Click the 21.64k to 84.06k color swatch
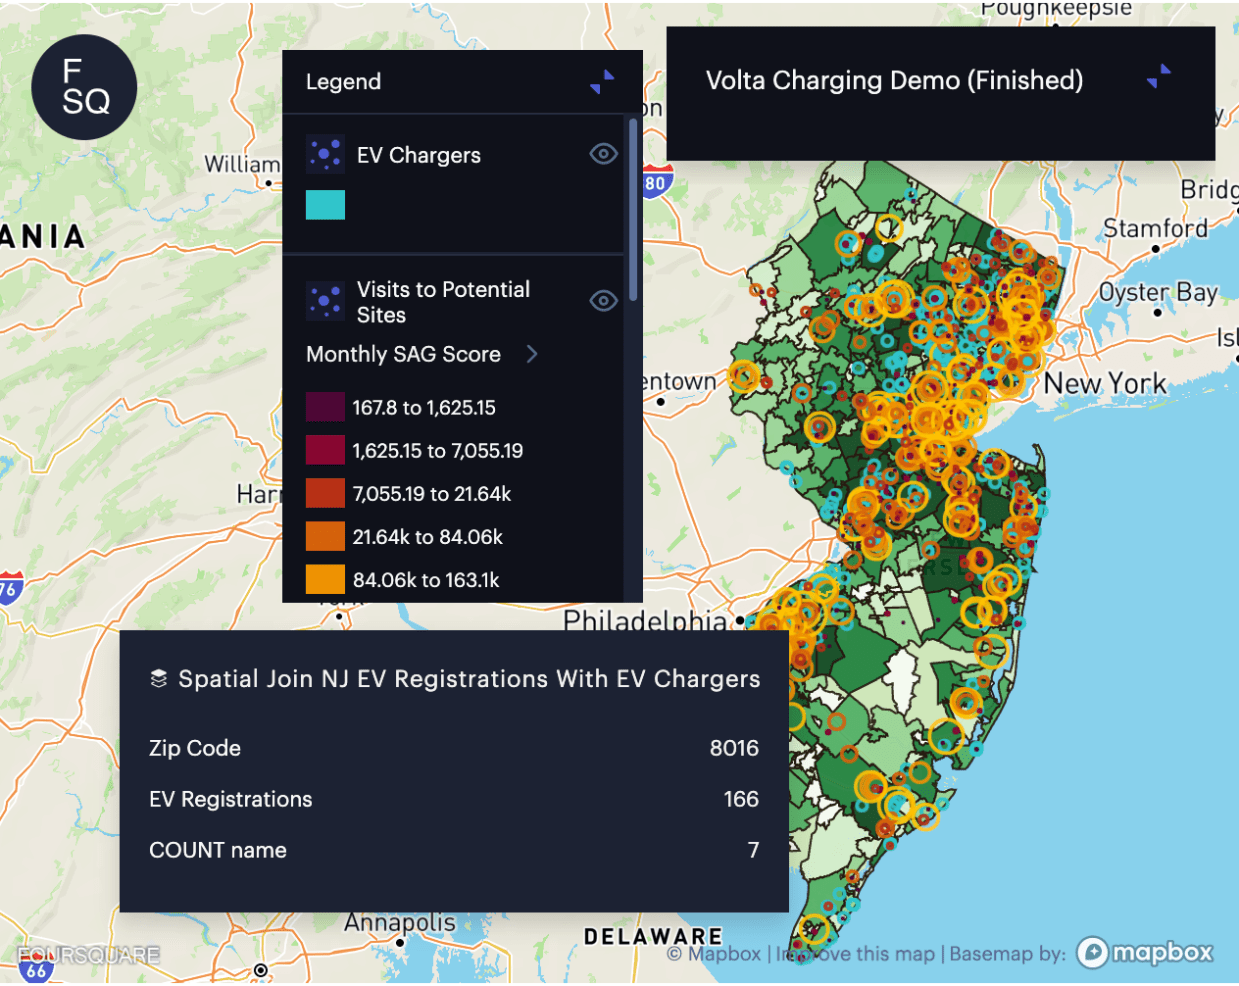The width and height of the screenshot is (1239, 986). pos(325,536)
